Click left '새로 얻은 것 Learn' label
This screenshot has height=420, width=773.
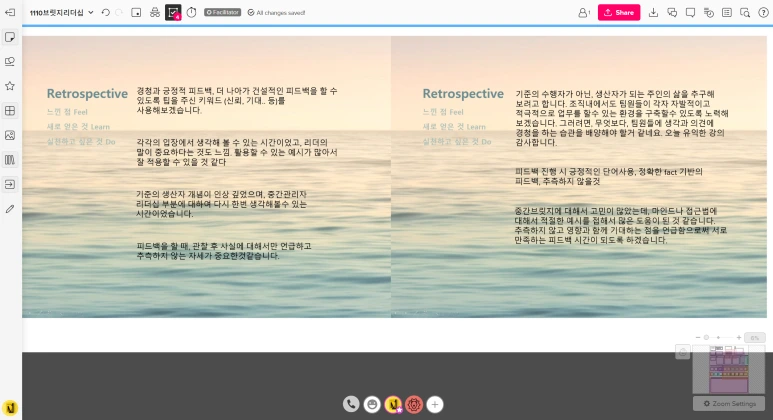tap(78, 127)
